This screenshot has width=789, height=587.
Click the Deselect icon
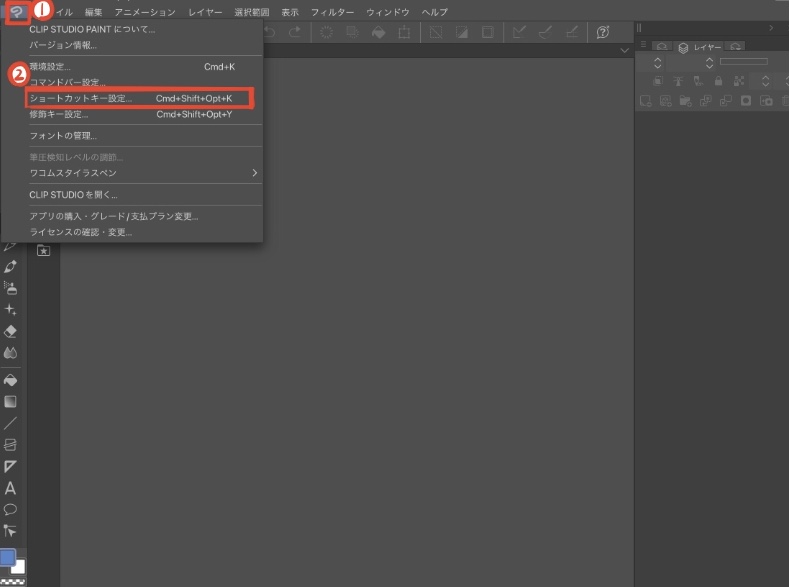[436, 33]
